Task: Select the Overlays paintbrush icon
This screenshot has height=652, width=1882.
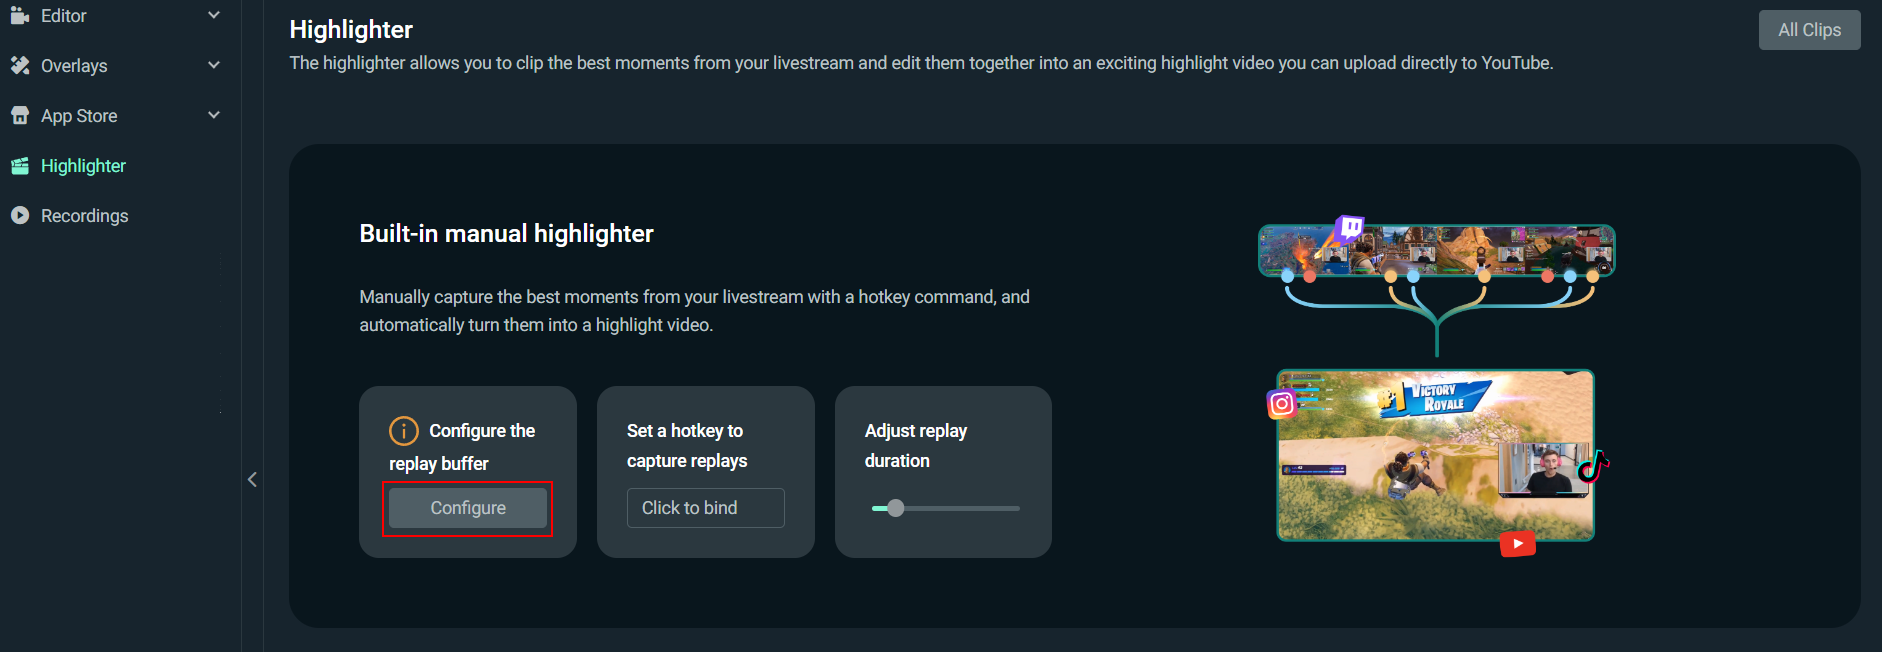Action: (x=20, y=65)
